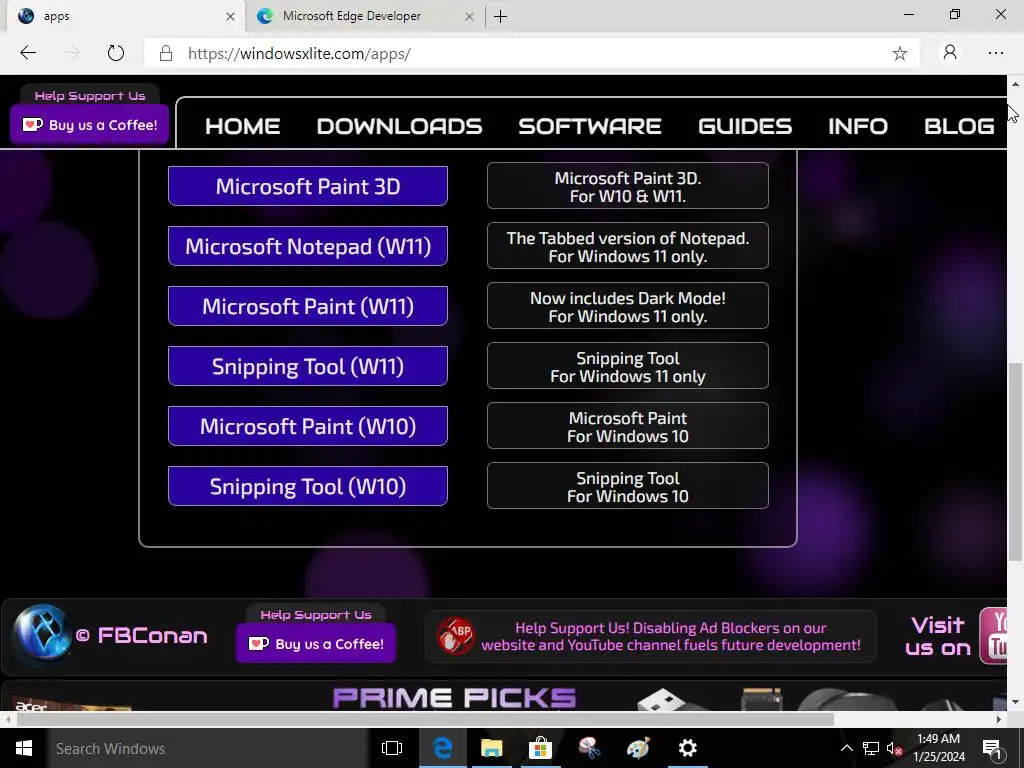Switch to Microsoft Edge Developer tab
This screenshot has width=1024, height=768.
[366, 16]
